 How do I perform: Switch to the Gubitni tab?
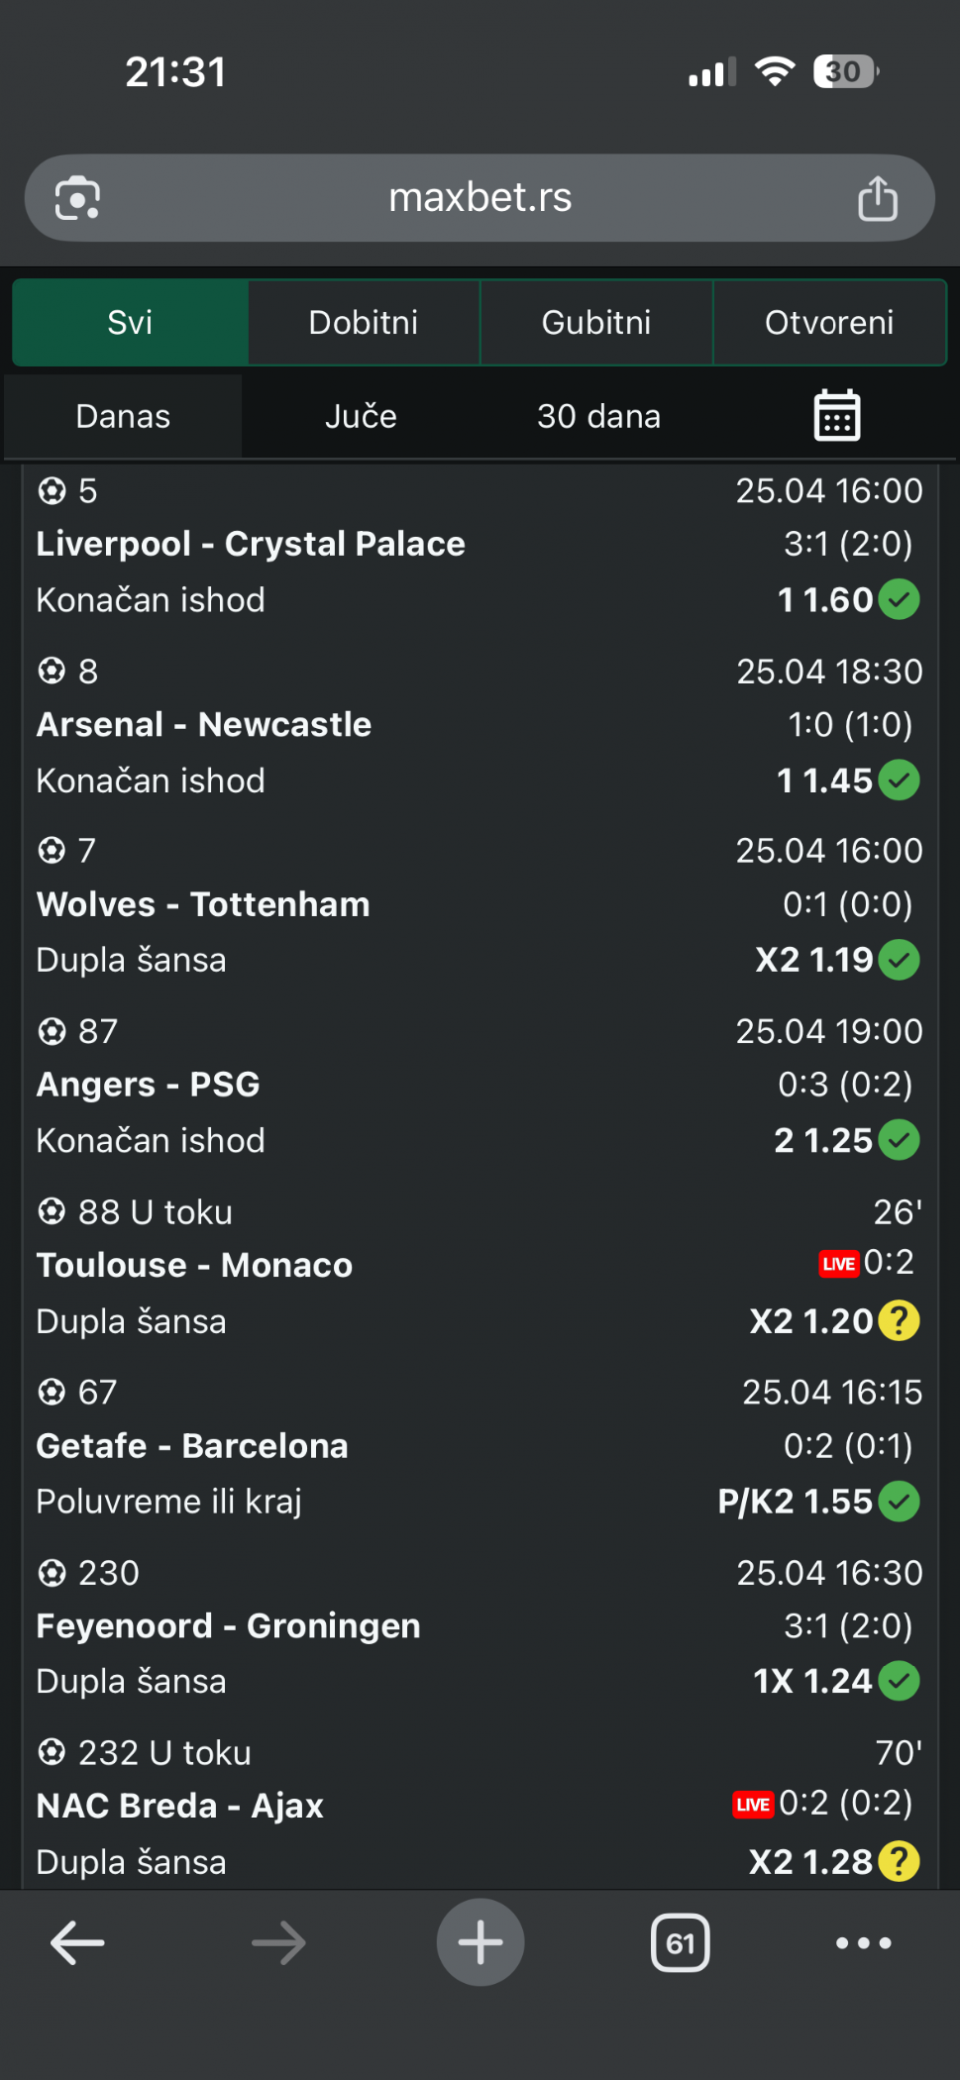596,323
